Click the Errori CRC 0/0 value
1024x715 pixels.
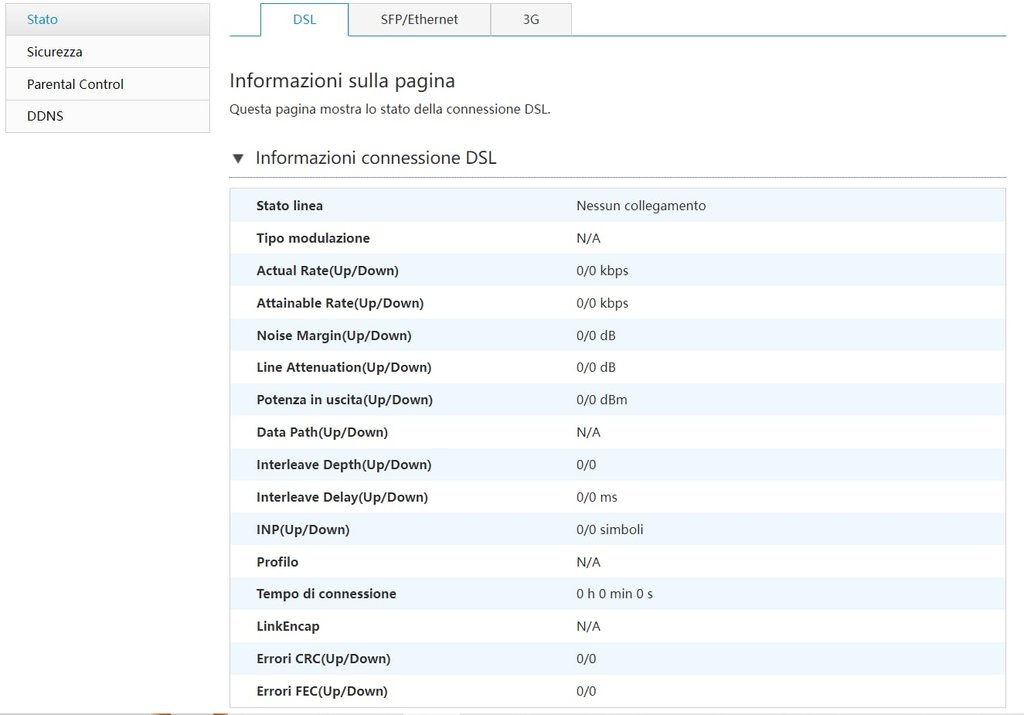click(x=586, y=659)
